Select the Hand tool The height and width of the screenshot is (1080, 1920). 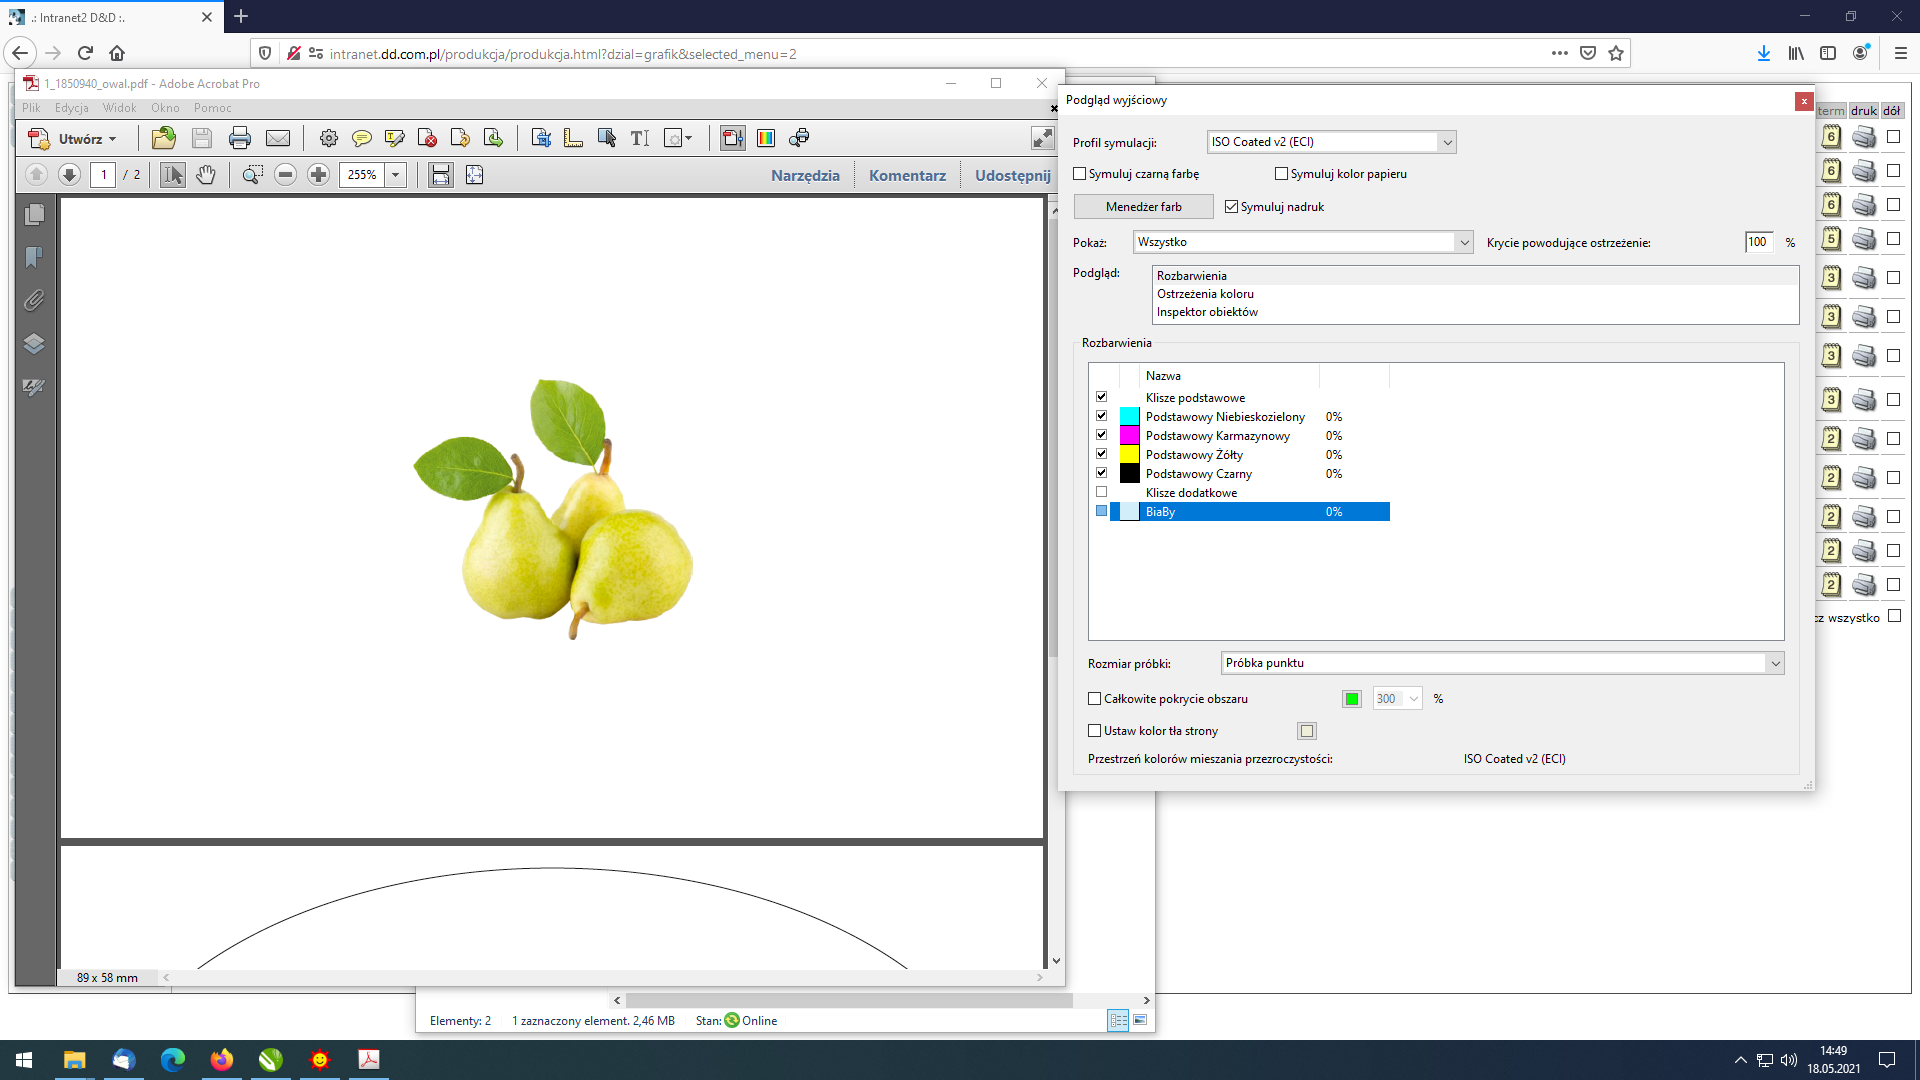pos(206,175)
